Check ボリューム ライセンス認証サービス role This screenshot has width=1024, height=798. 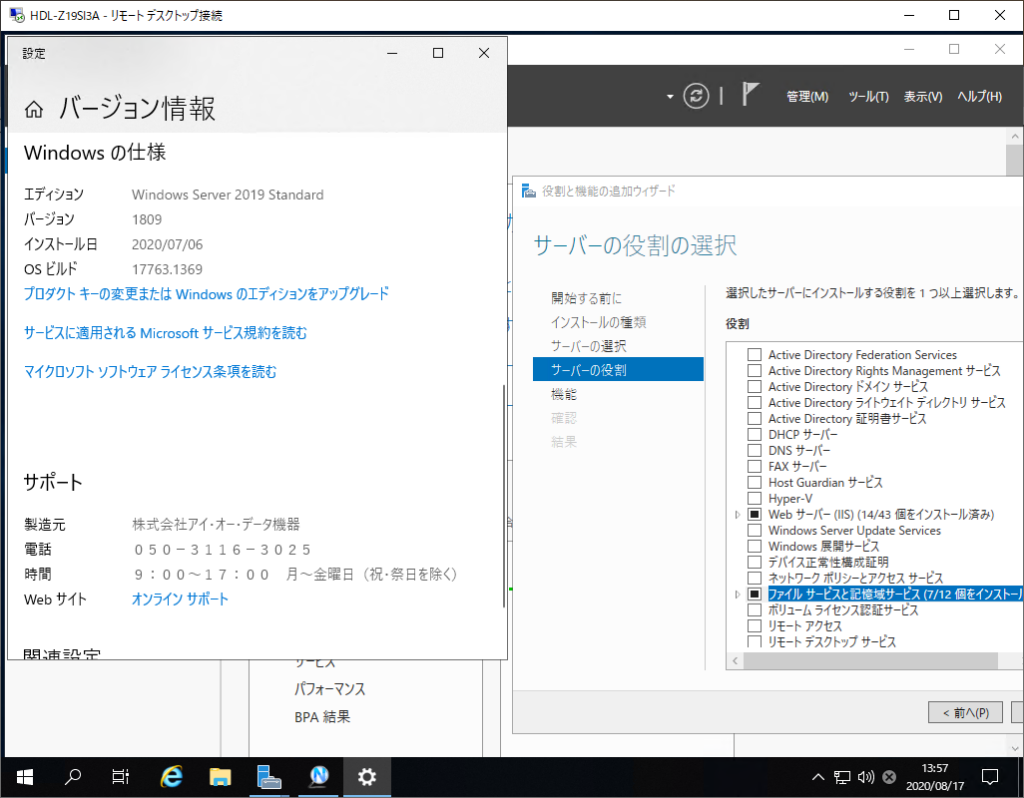[754, 610]
